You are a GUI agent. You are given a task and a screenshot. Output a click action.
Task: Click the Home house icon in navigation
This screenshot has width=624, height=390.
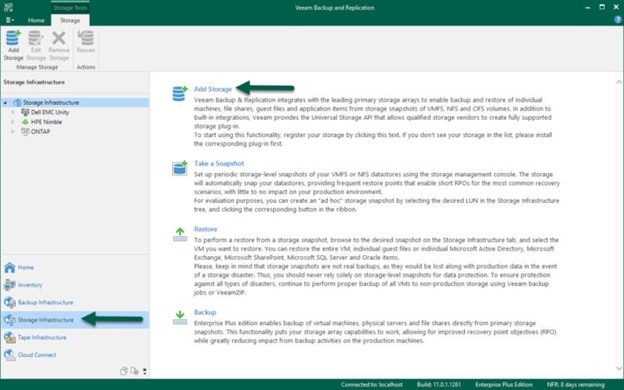10,267
